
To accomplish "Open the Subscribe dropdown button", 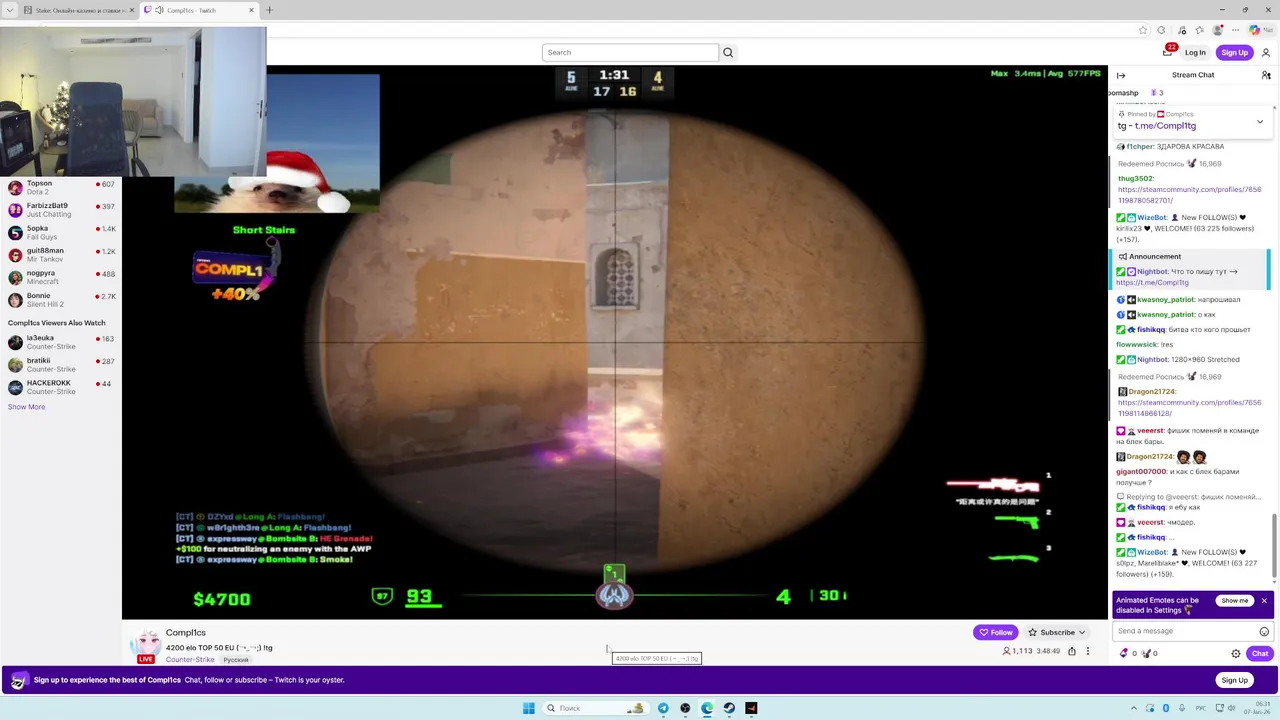I will [x=1058, y=632].
